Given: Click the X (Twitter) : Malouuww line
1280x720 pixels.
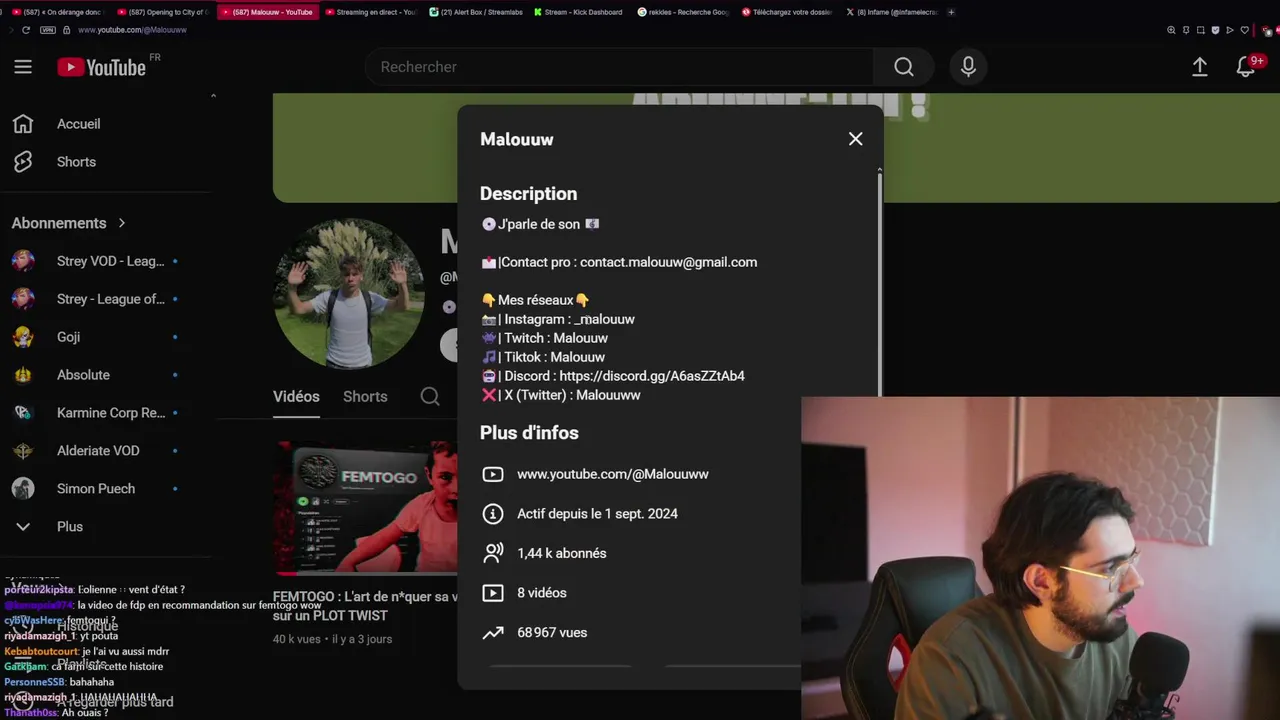Looking at the screenshot, I should (561, 395).
